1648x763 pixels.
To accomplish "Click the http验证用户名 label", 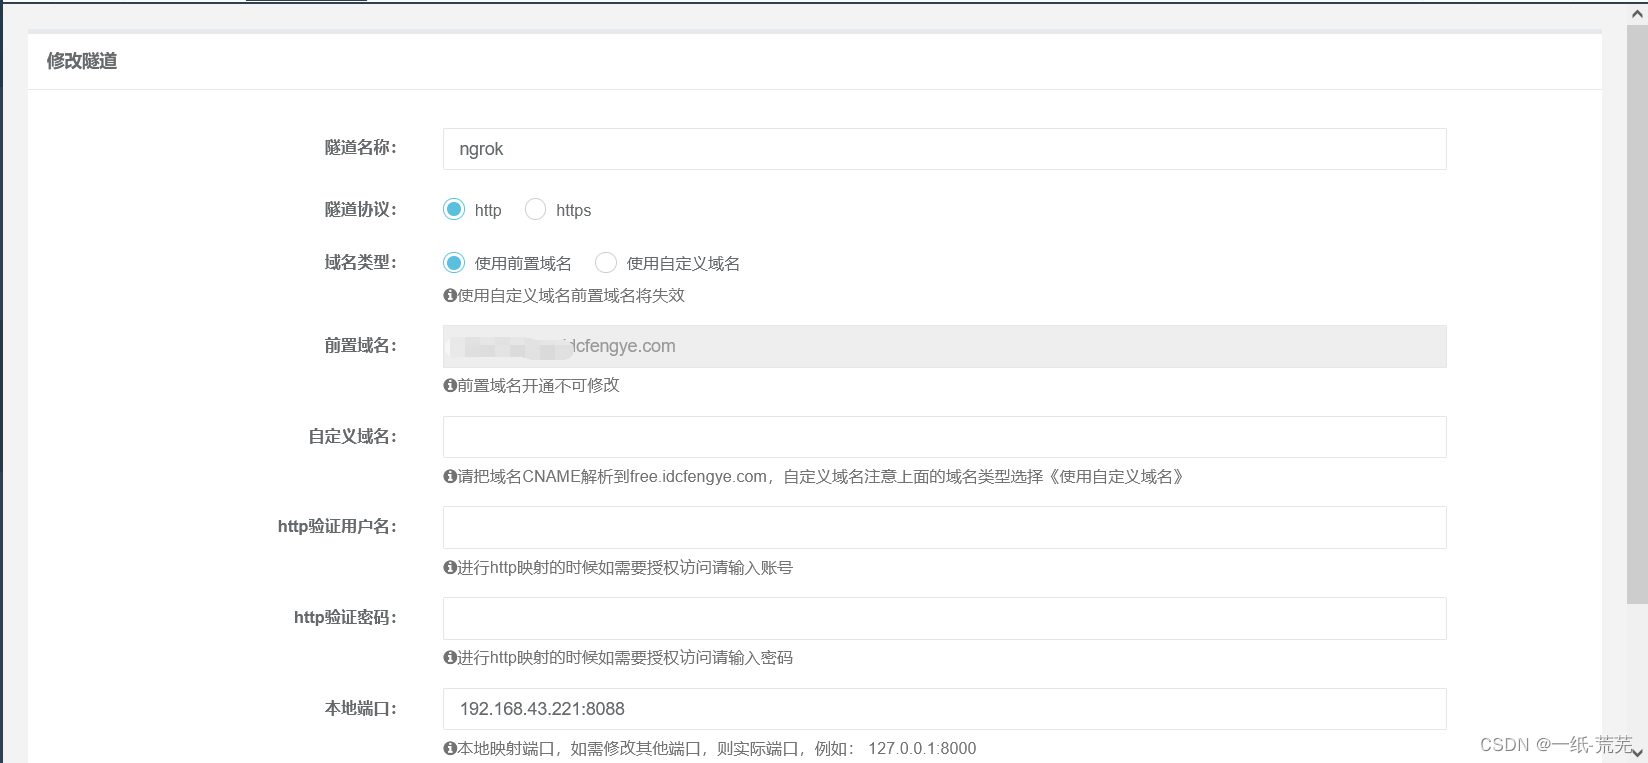I will (x=338, y=527).
